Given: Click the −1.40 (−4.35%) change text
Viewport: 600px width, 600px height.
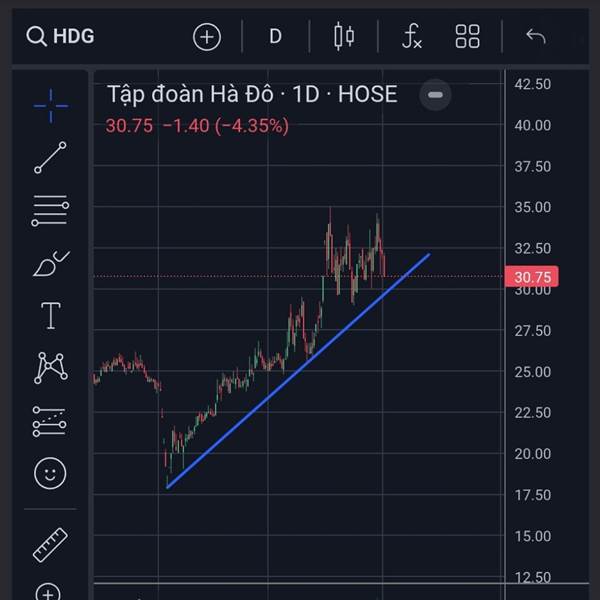Looking at the screenshot, I should click(226, 126).
